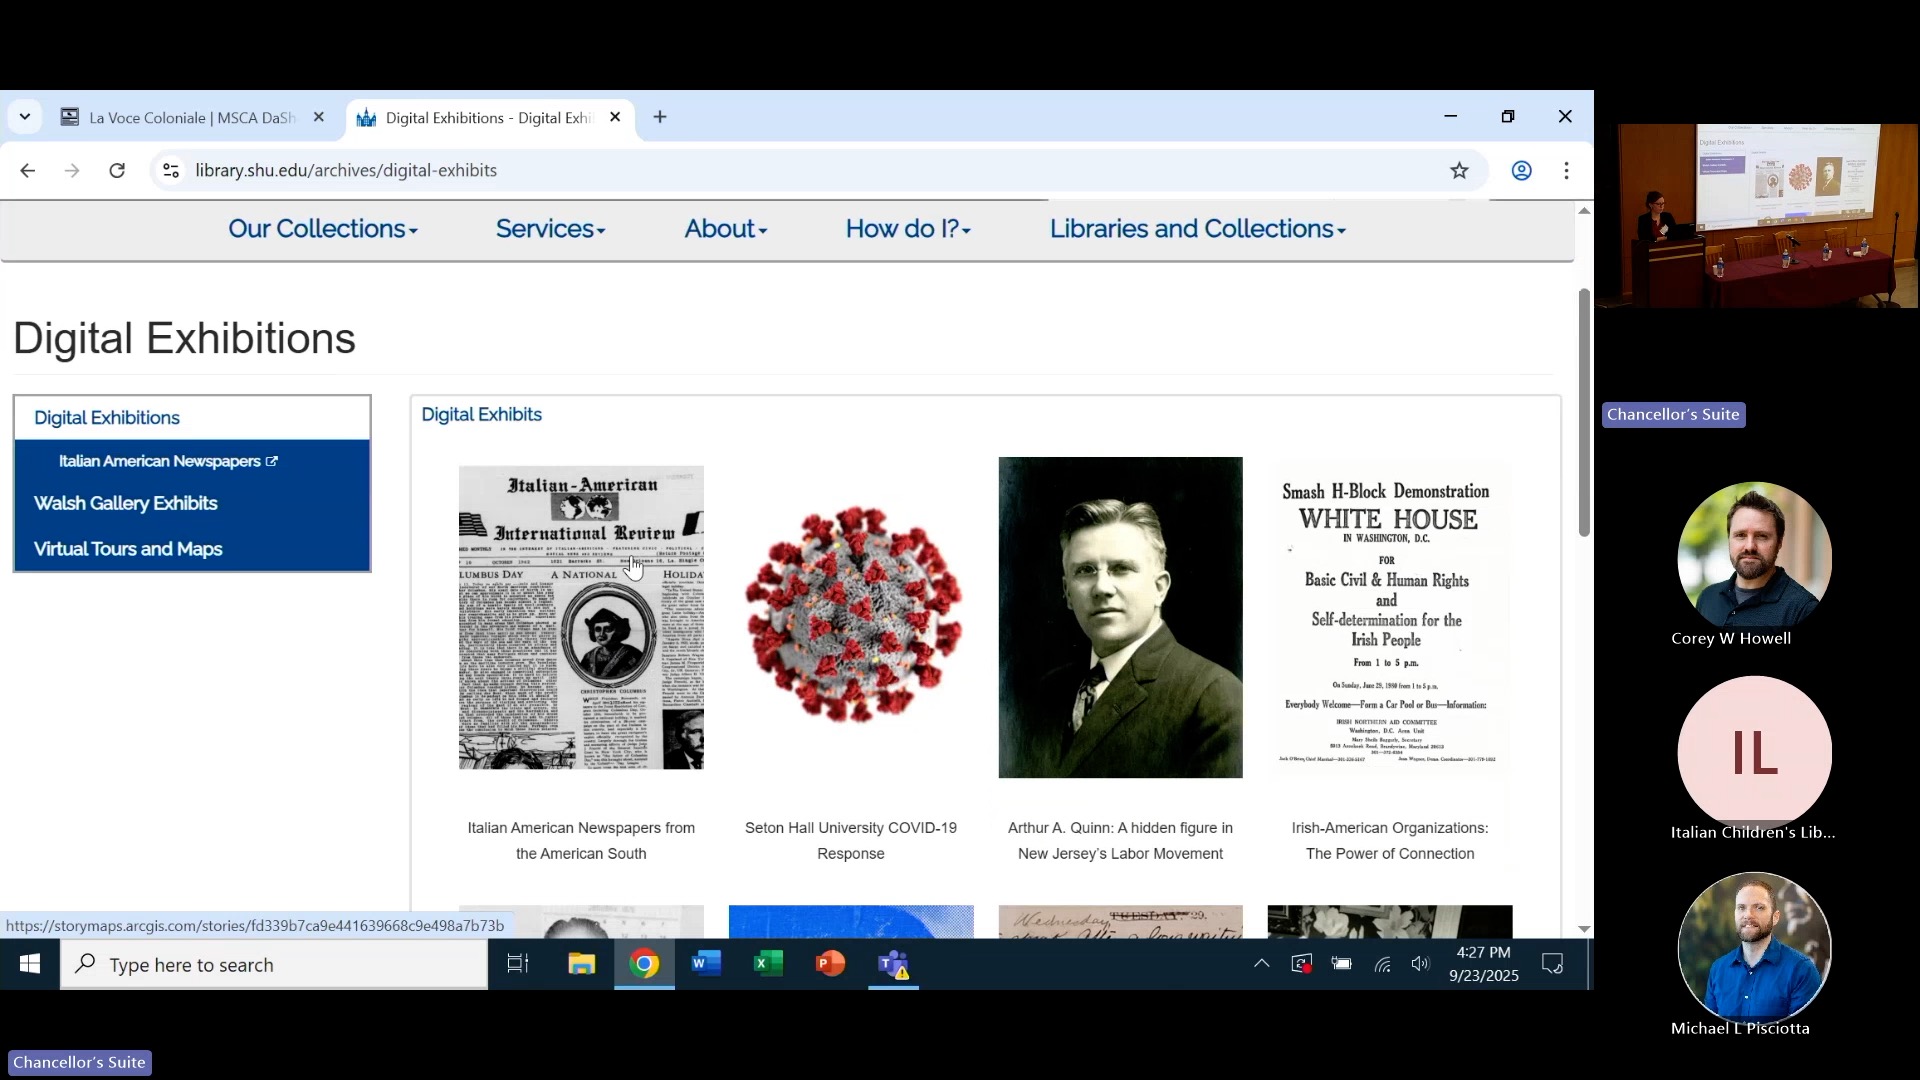Expand the Our Collections dropdown menu
Screen dimensions: 1920x1080
pyautogui.click(x=322, y=229)
